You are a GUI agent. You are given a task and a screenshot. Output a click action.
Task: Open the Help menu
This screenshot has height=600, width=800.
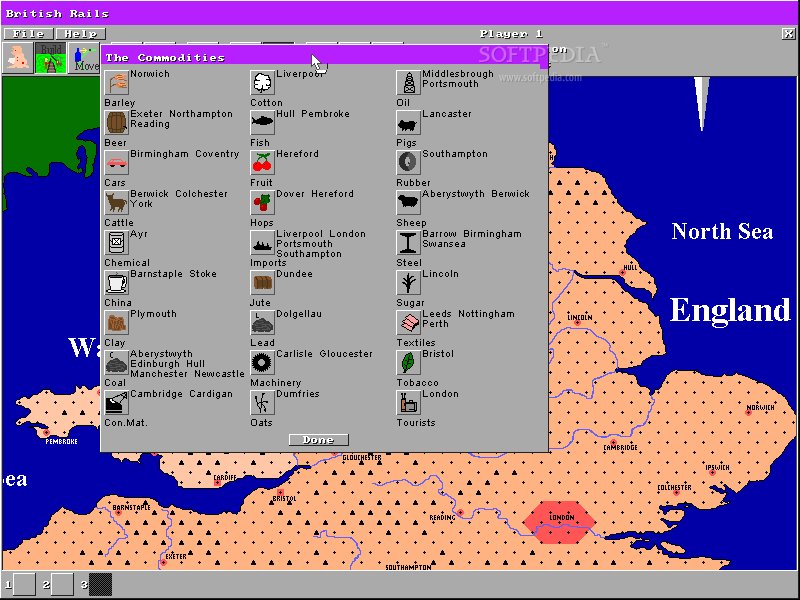tap(81, 34)
